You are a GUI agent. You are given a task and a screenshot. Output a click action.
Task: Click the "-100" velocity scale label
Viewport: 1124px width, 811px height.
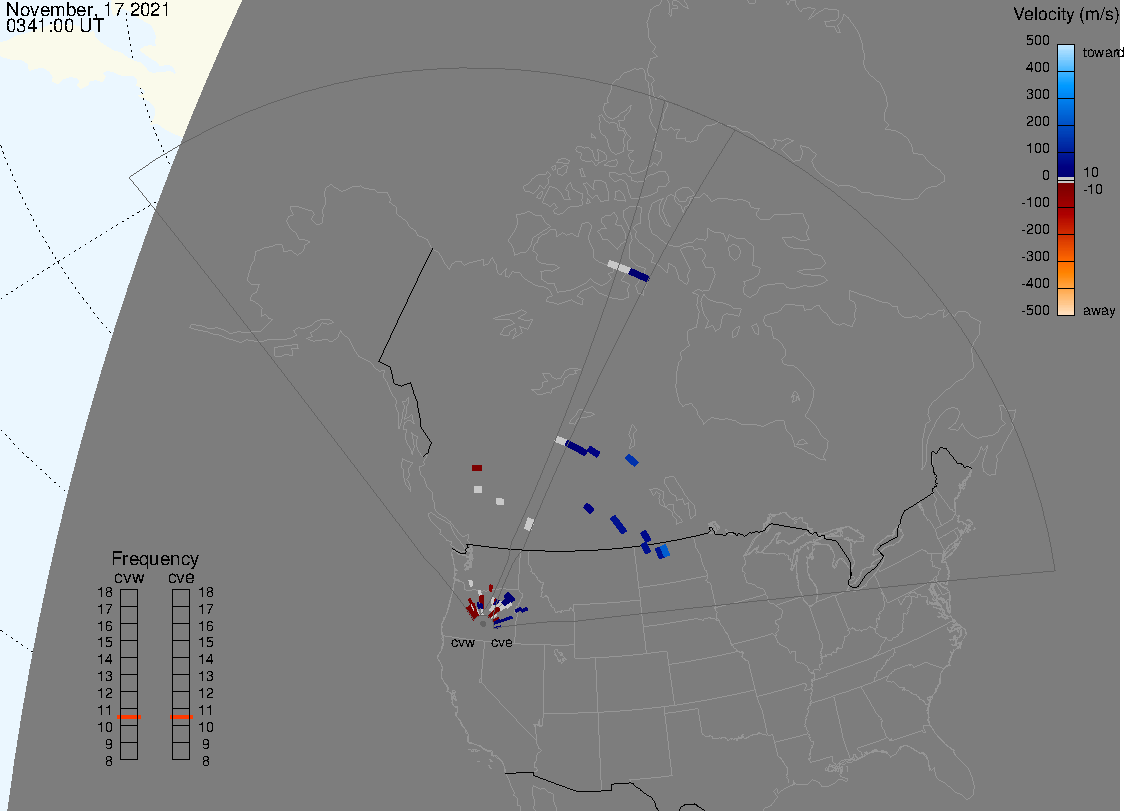1035,202
